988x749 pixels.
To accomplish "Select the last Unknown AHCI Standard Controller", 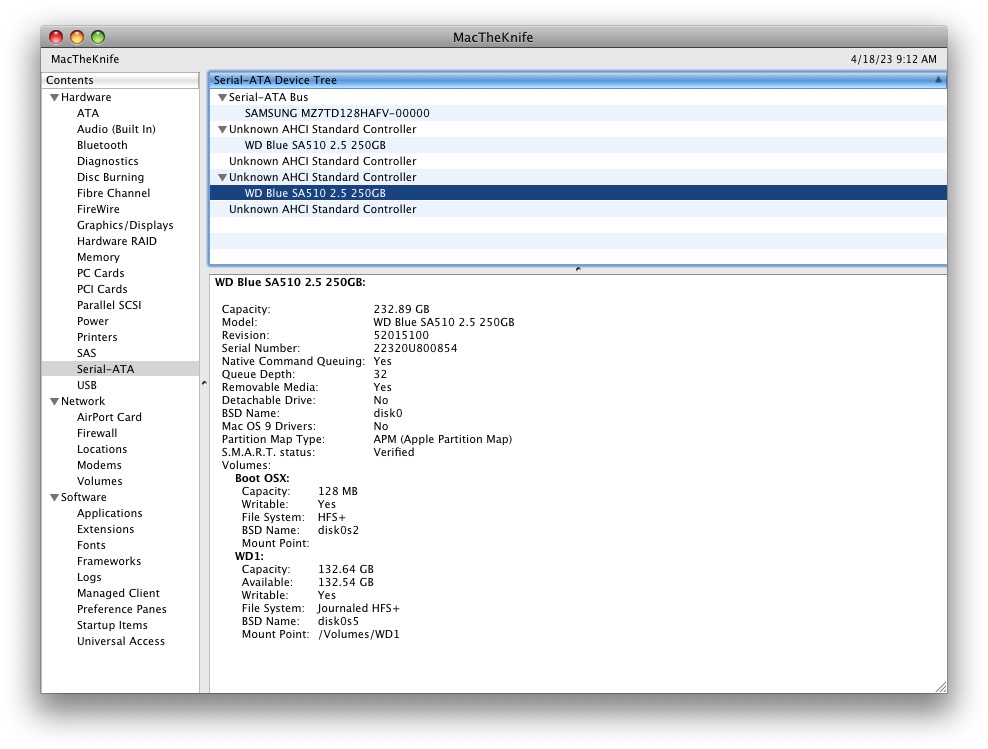I will coord(322,210).
